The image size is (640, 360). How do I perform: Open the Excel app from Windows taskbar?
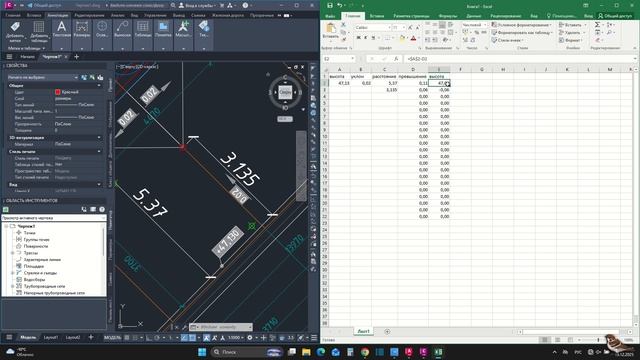click(438, 352)
